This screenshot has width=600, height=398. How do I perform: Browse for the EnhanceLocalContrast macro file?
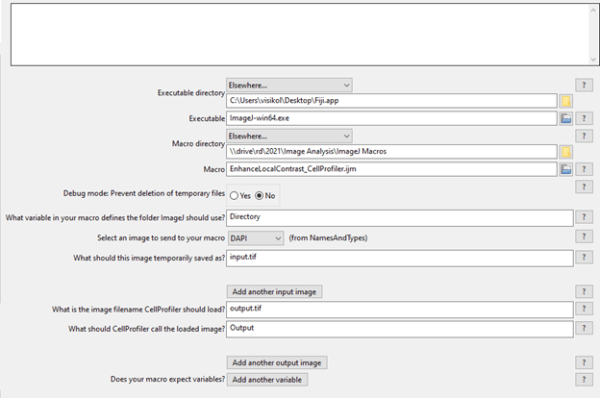pyautogui.click(x=566, y=169)
